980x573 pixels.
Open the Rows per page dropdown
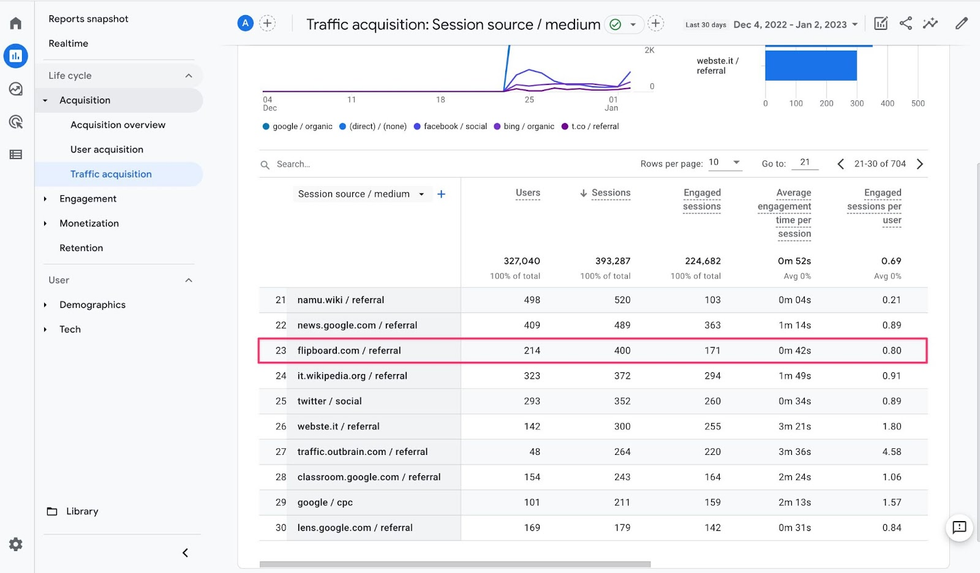(725, 163)
